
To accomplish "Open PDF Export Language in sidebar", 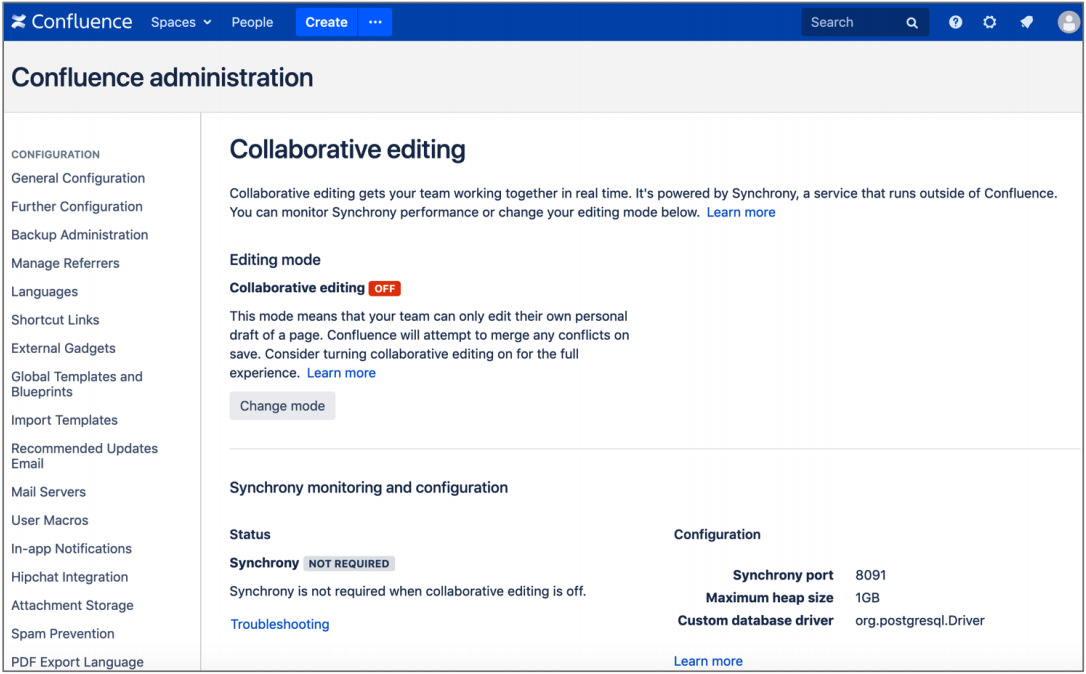I will coord(78,662).
